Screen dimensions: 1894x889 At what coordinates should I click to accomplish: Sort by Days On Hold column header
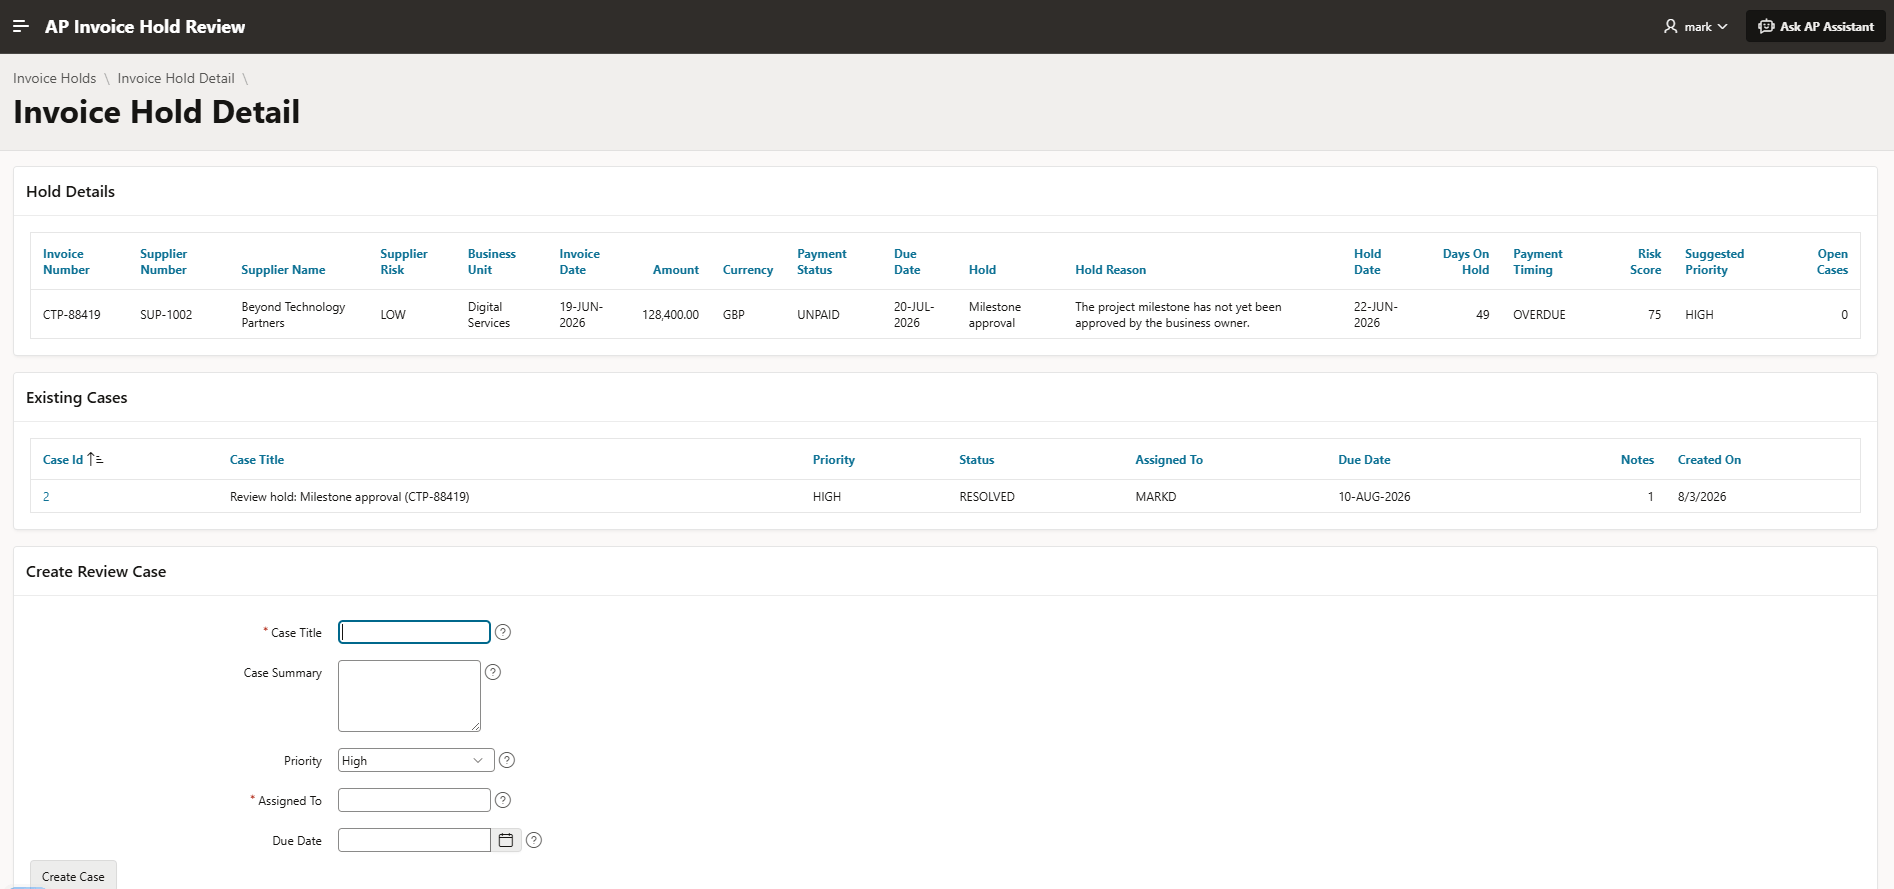click(x=1466, y=262)
